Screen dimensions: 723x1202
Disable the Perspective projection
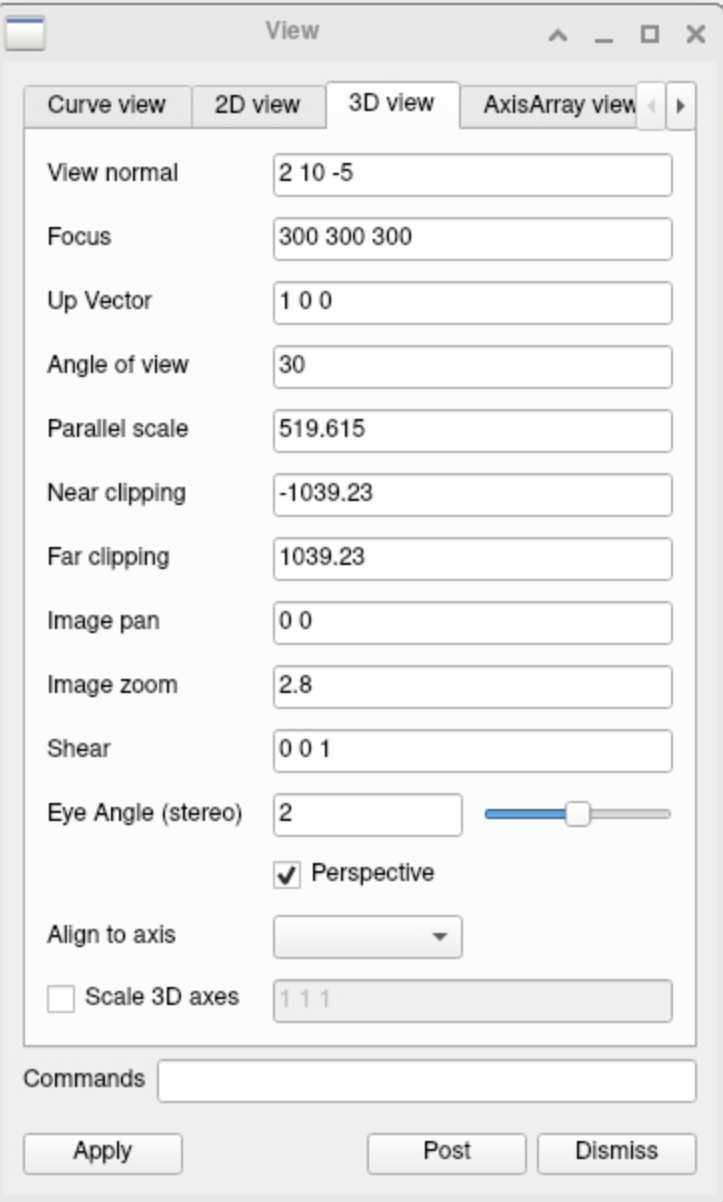coord(289,873)
